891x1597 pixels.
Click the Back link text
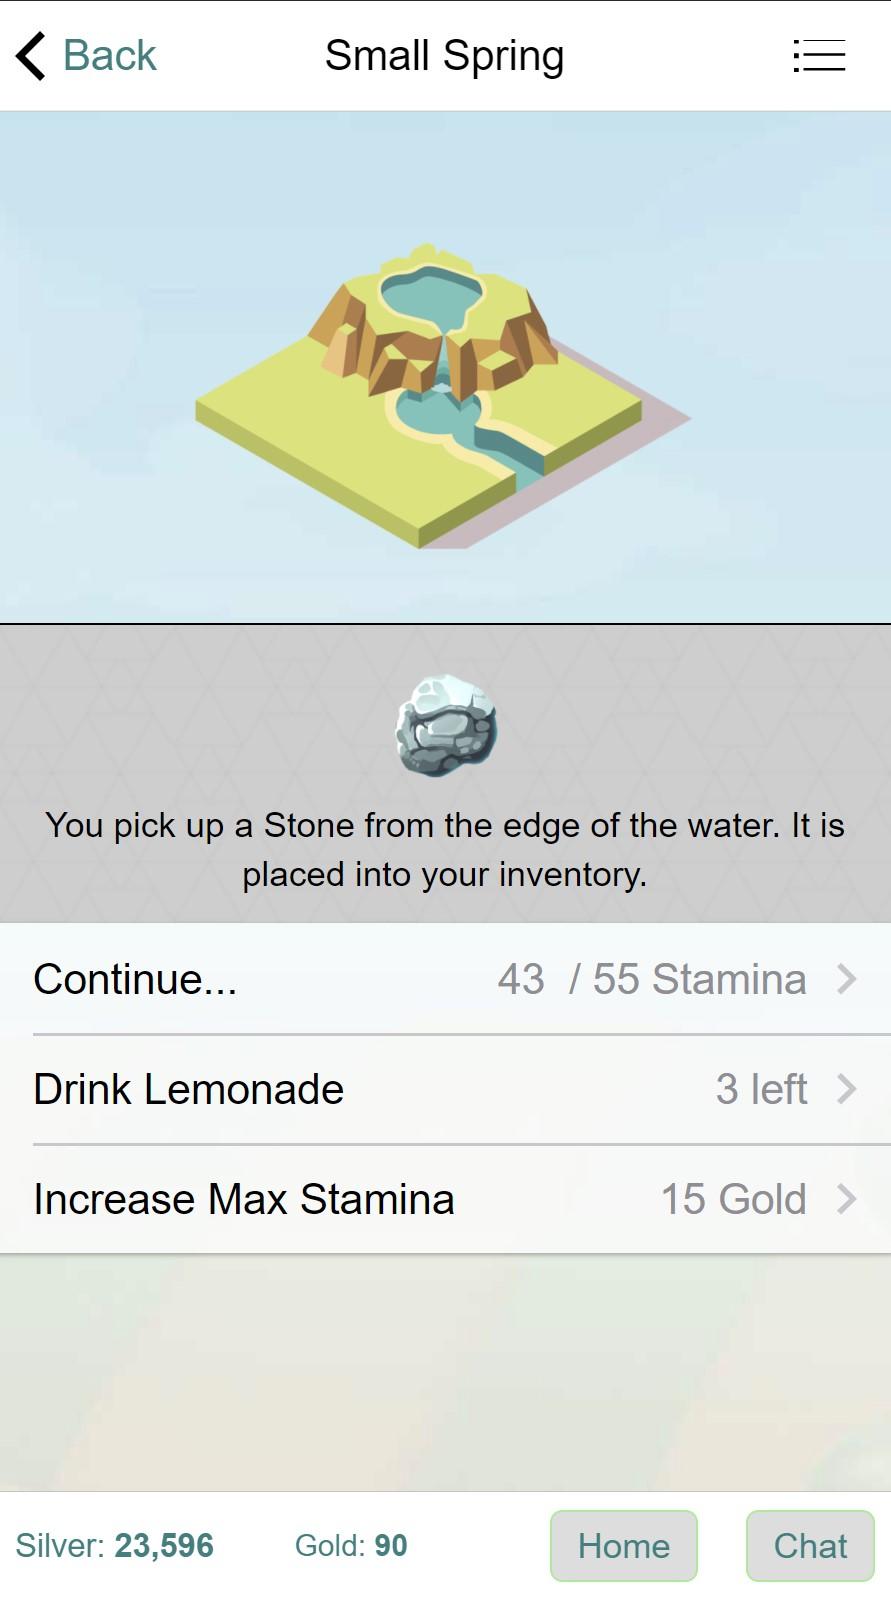point(110,56)
